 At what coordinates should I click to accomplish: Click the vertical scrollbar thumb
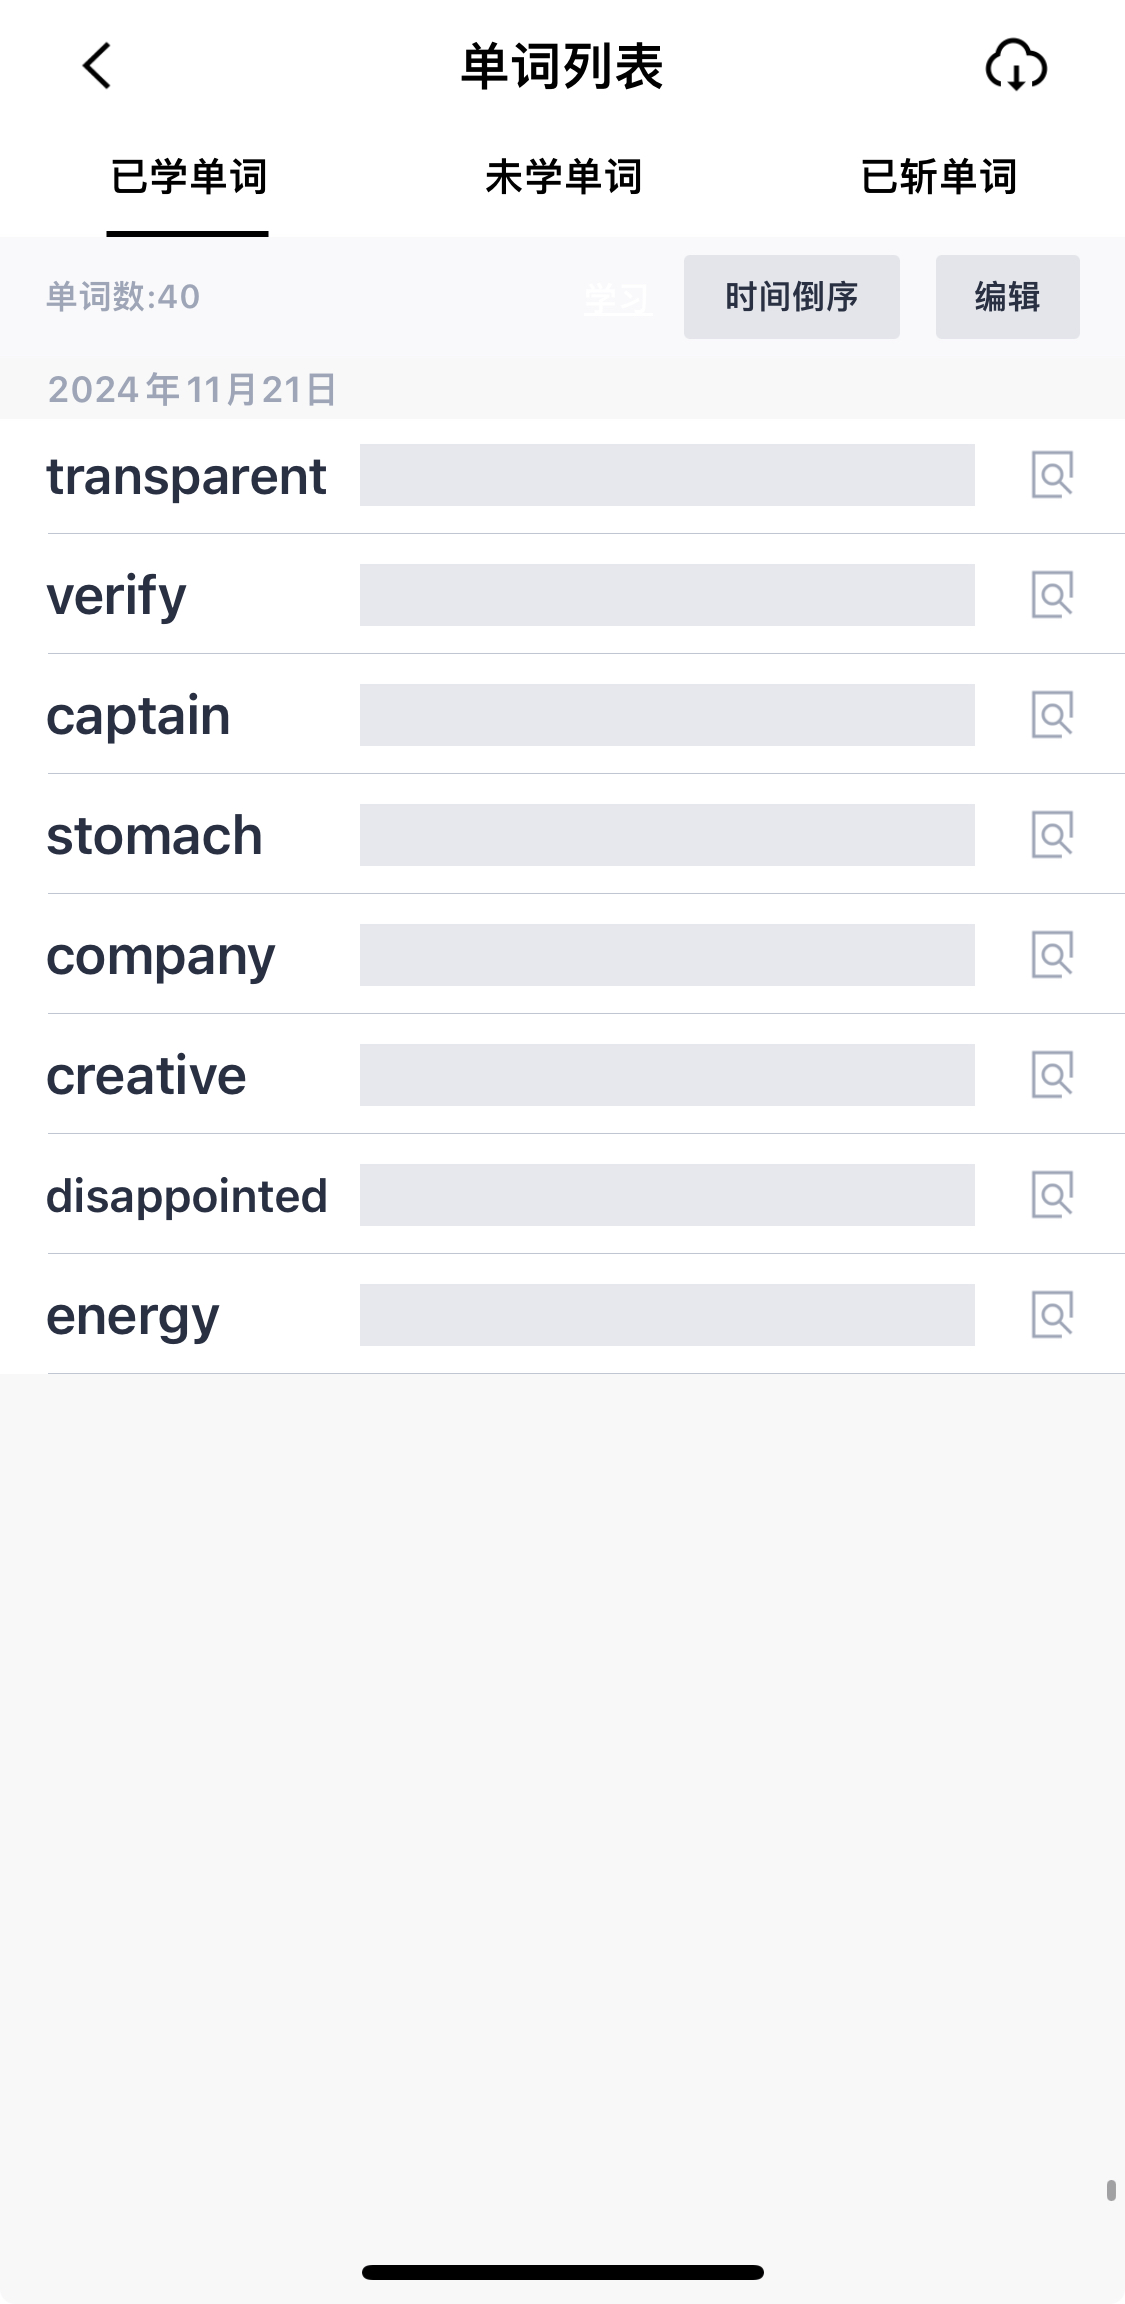tap(1111, 2190)
